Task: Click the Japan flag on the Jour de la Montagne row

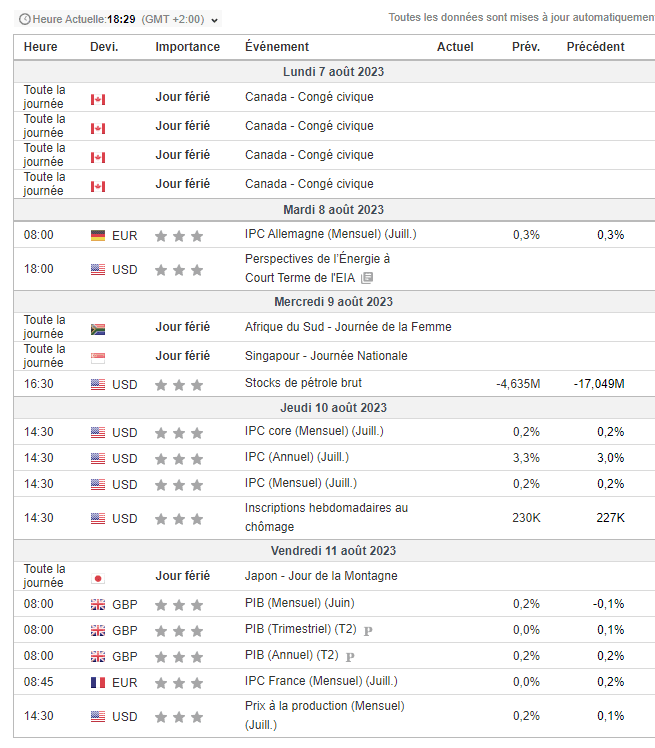Action: pos(98,579)
